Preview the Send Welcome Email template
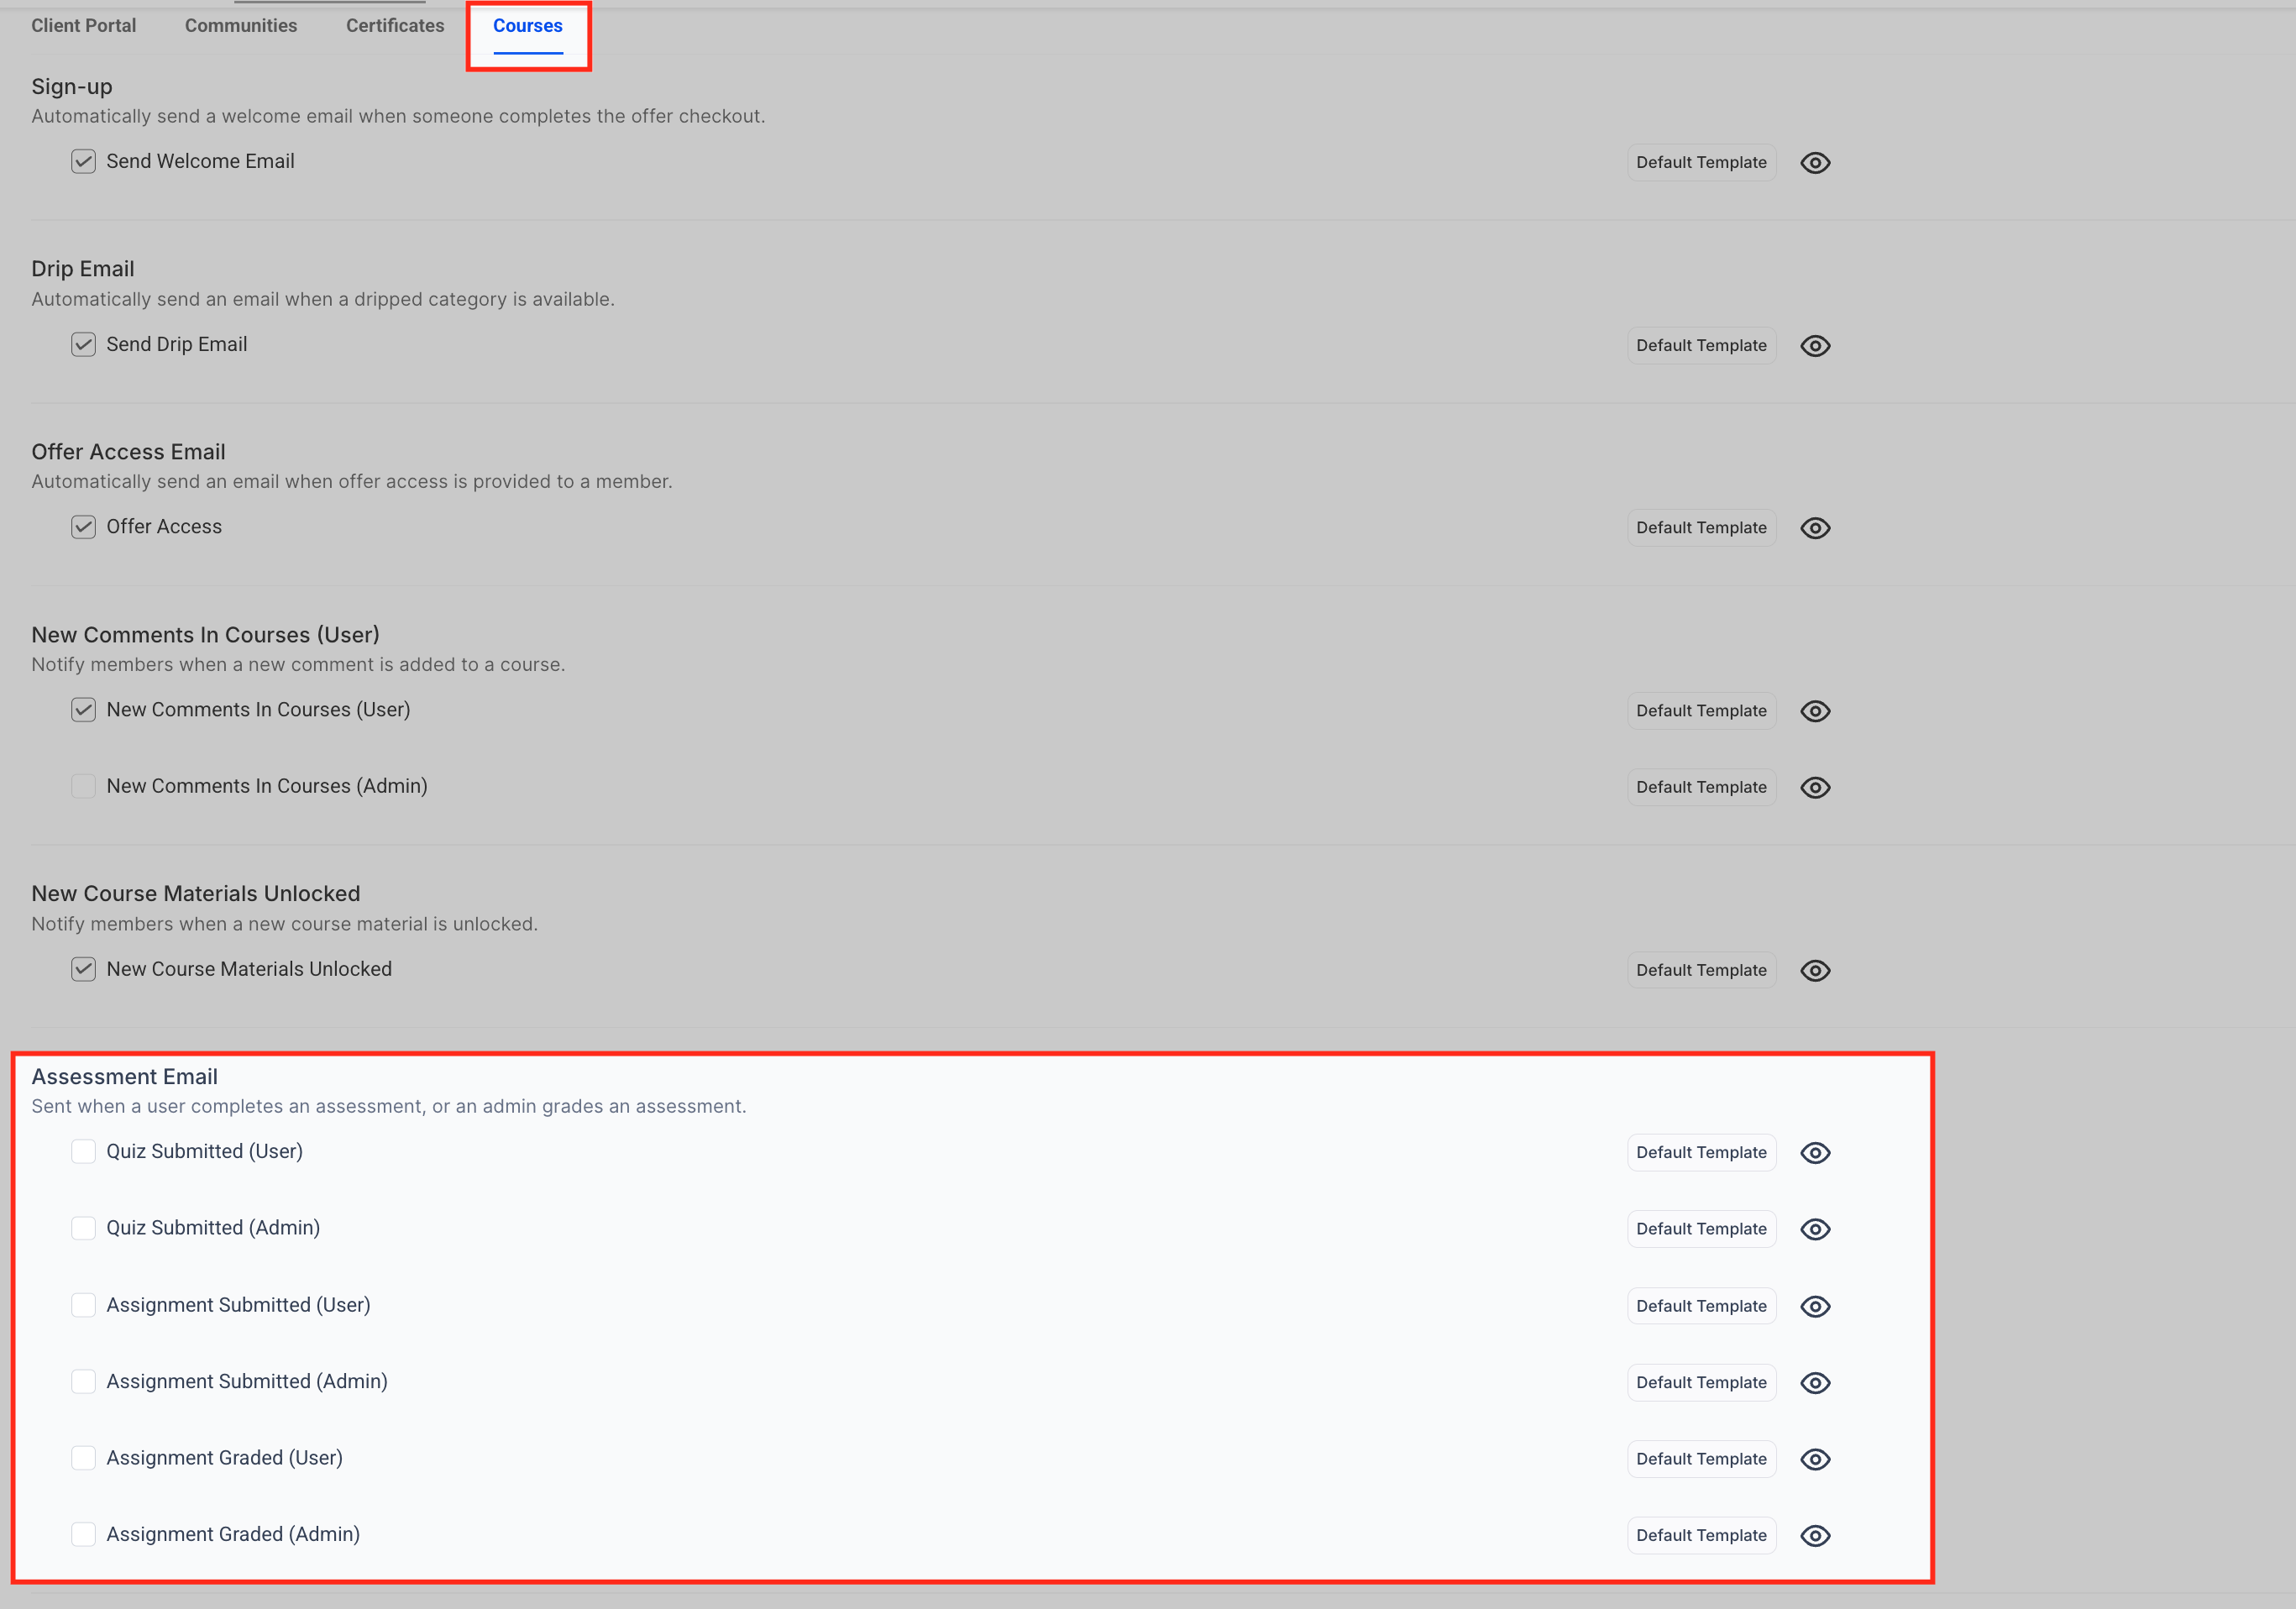 (x=1814, y=162)
